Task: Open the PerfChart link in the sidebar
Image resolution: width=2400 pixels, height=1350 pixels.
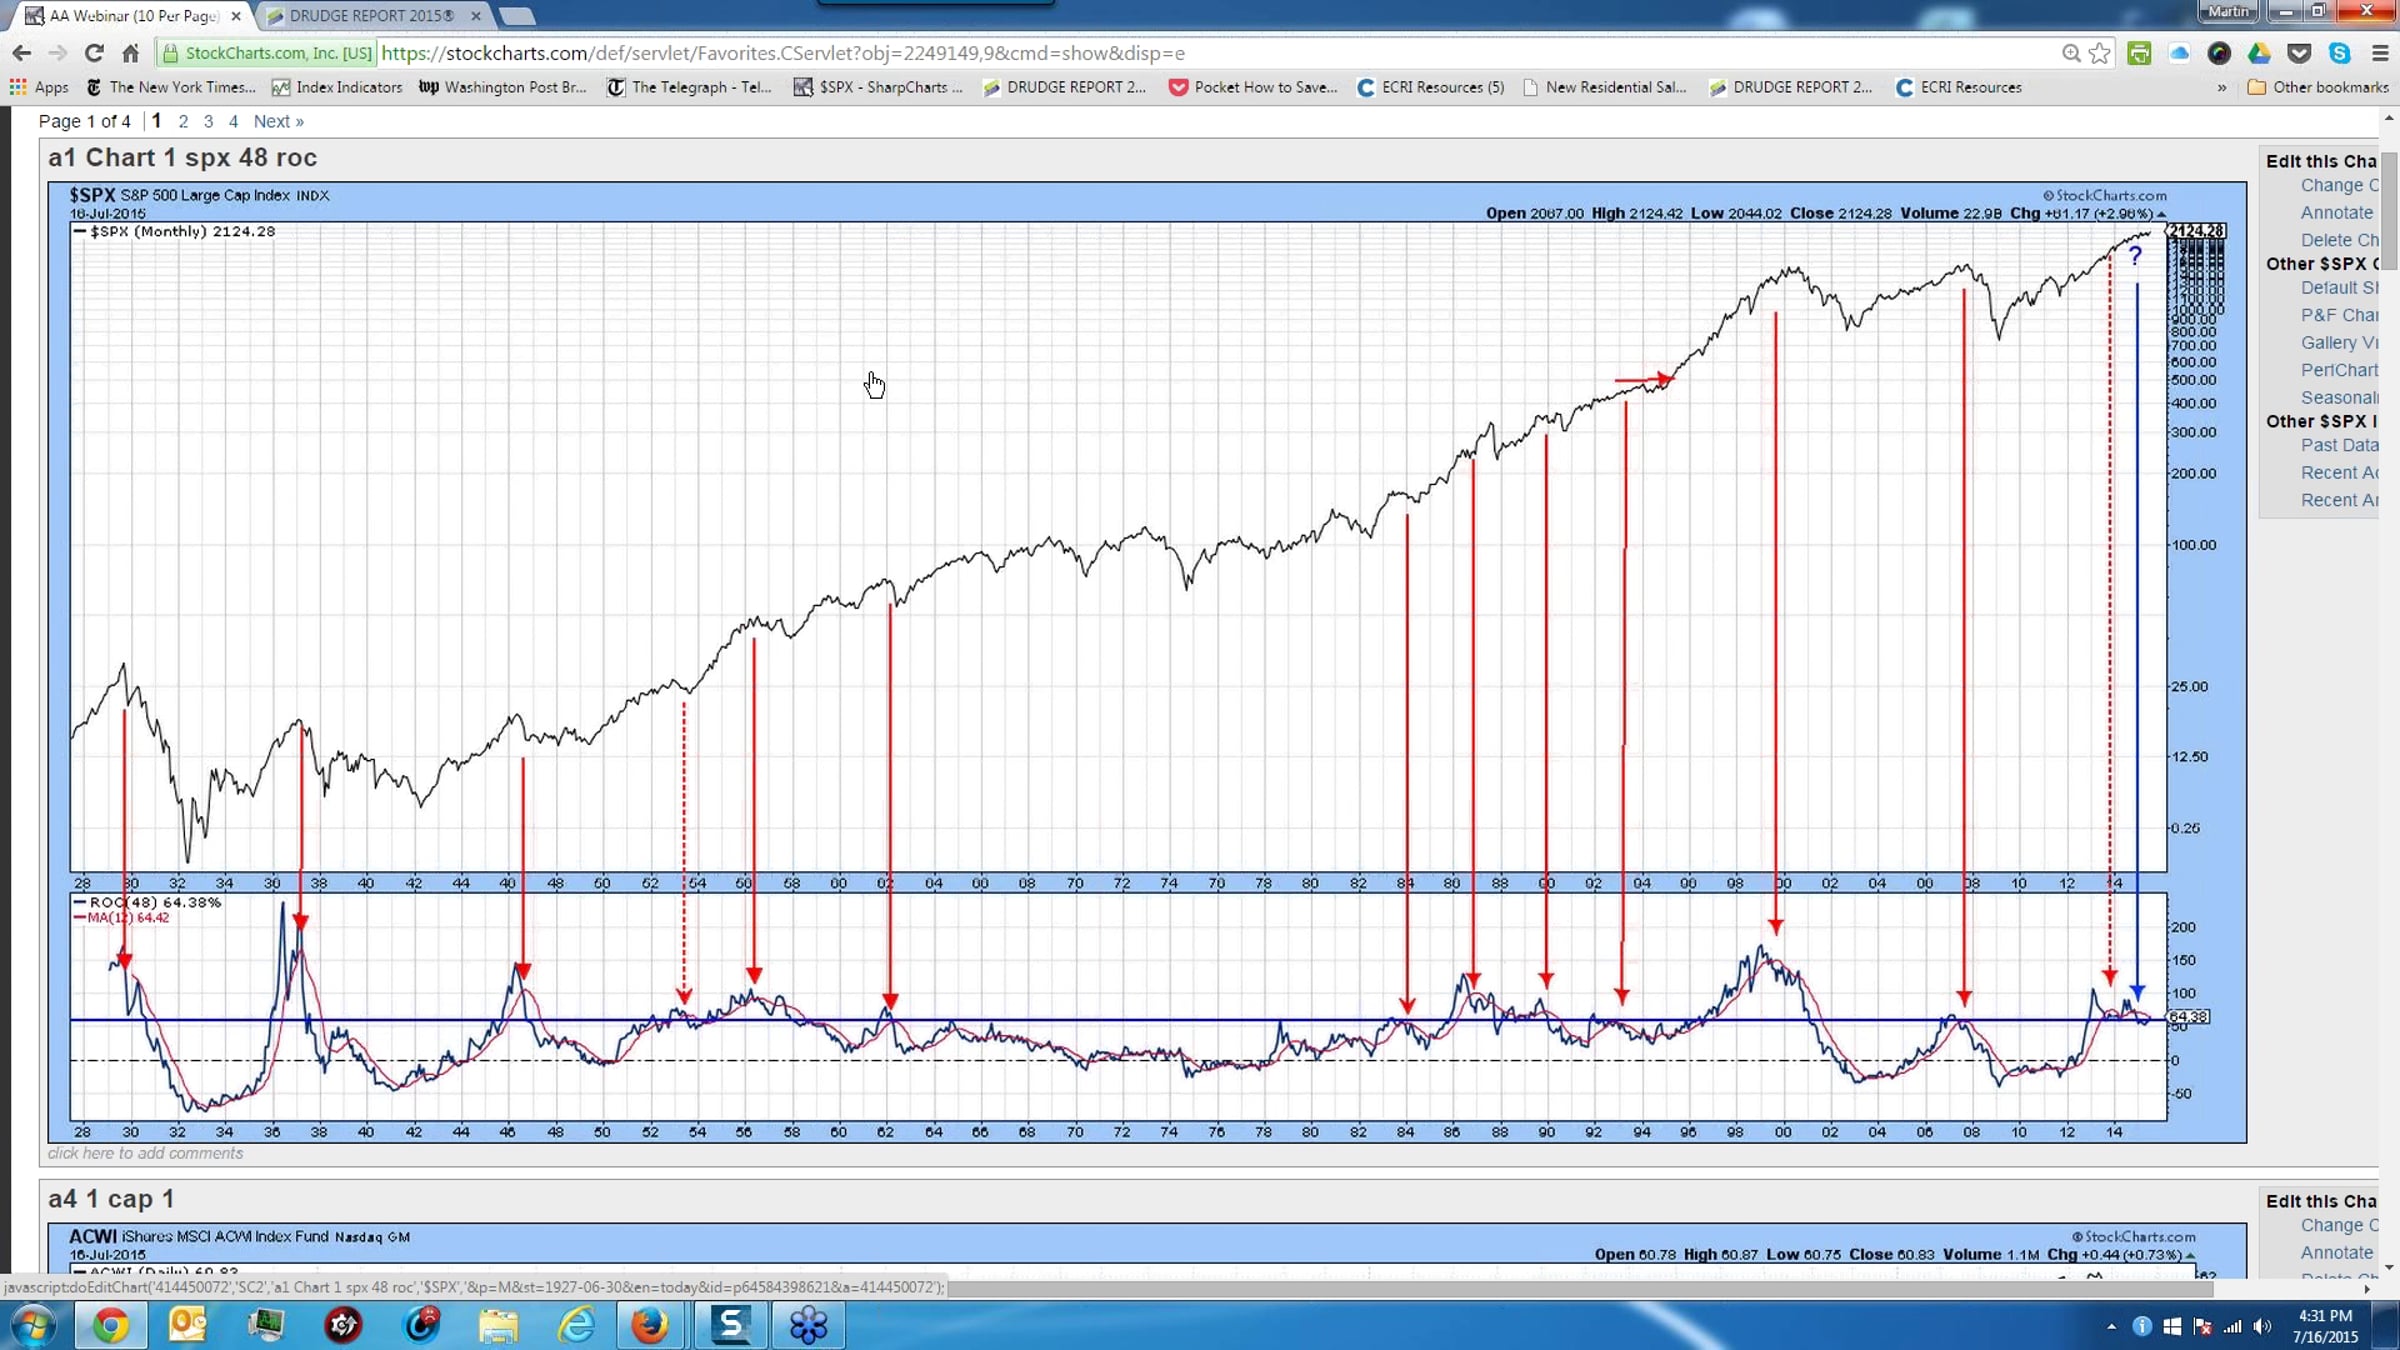Action: 2339,370
